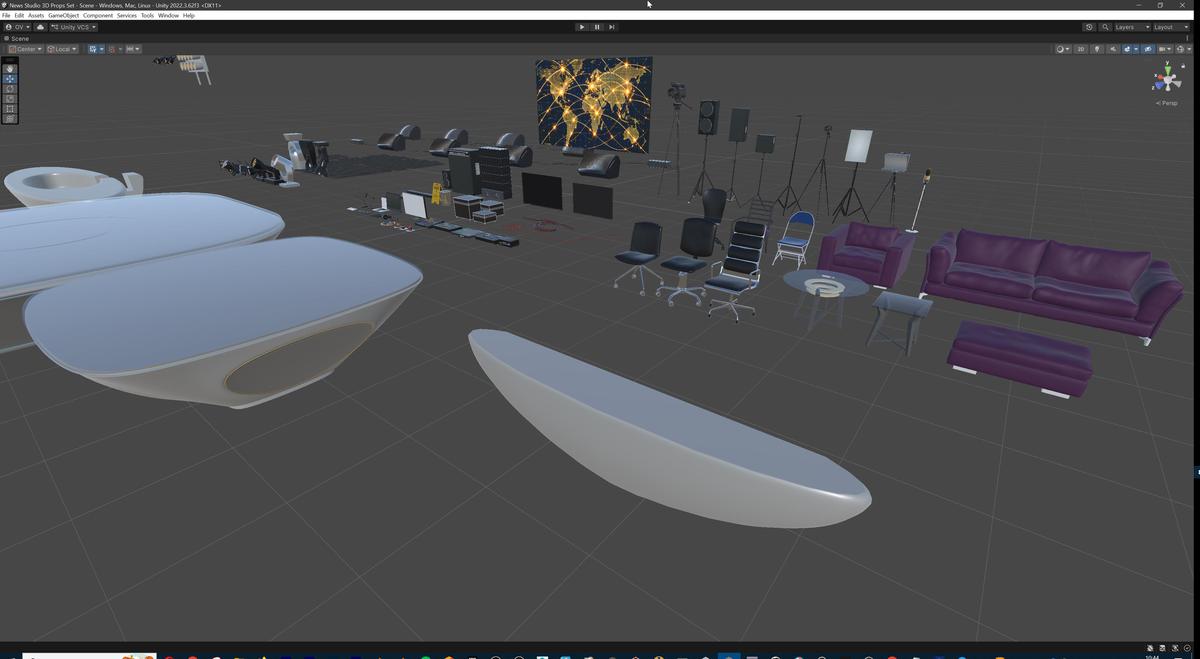
Task: Toggle scene audio
Action: [x=1112, y=49]
